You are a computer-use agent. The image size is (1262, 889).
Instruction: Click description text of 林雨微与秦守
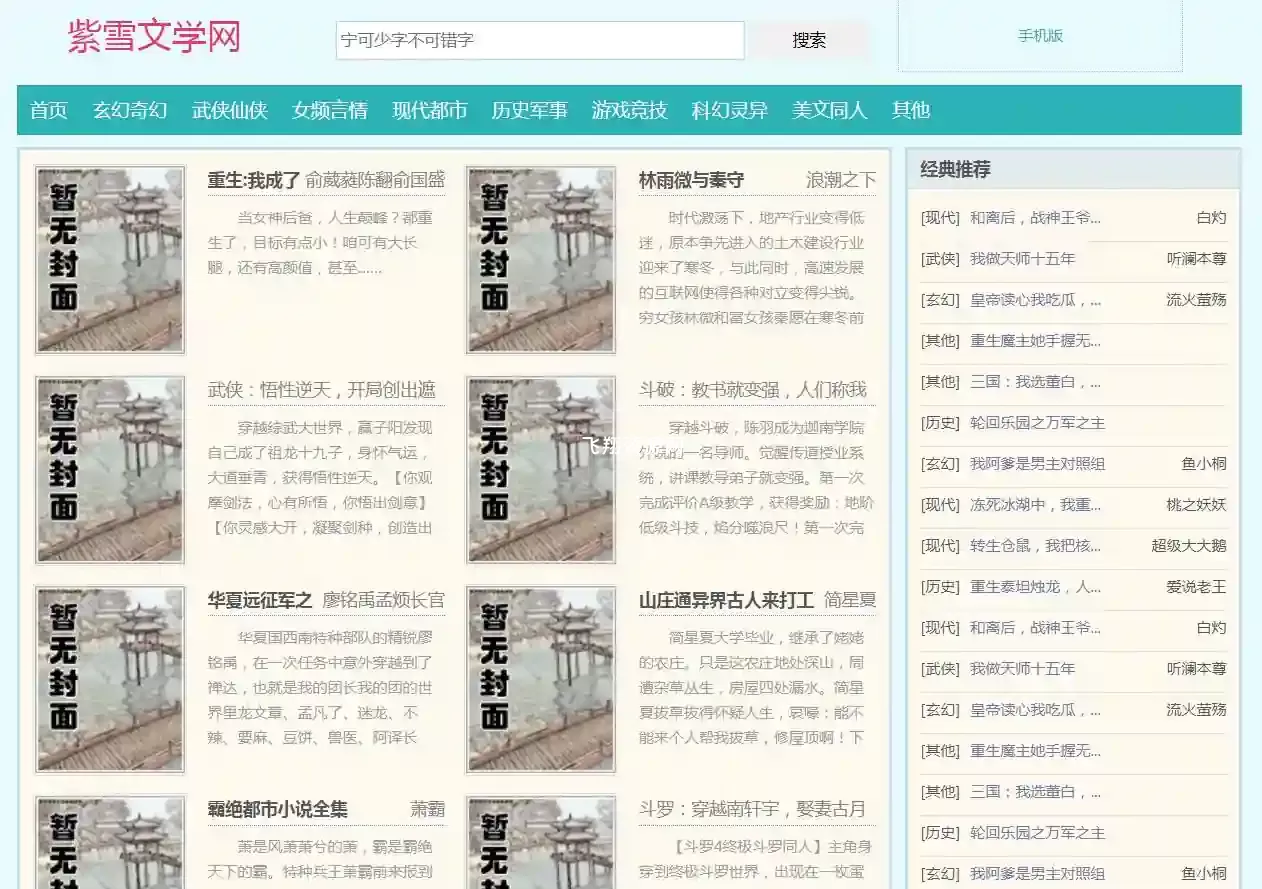pos(753,267)
